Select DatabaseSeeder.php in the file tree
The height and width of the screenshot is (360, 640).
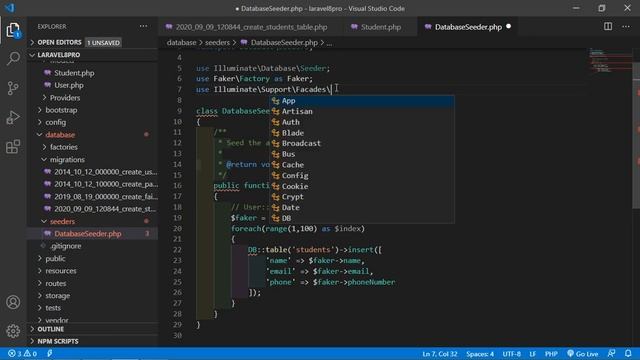[93, 234]
